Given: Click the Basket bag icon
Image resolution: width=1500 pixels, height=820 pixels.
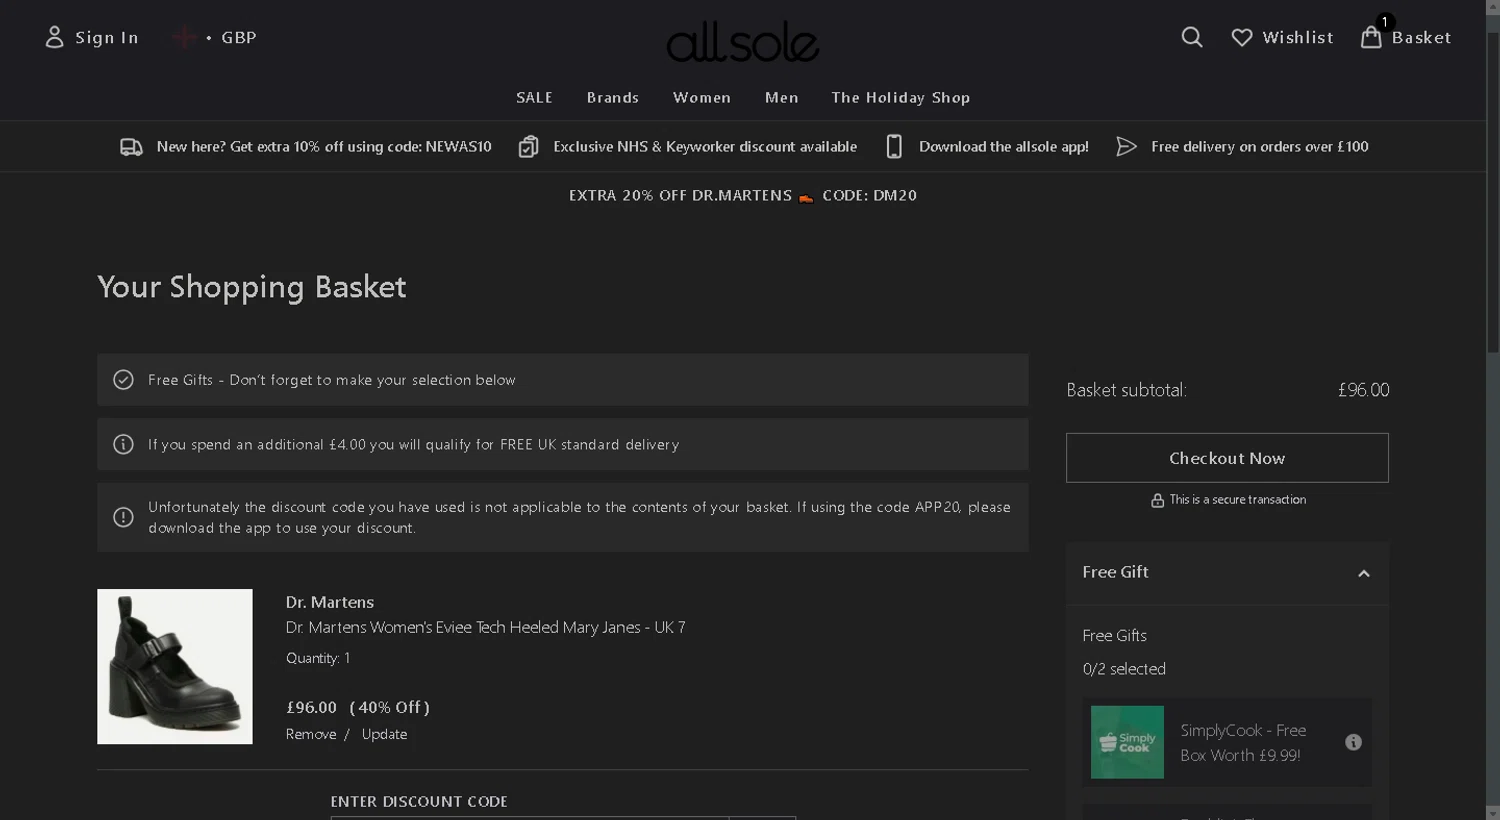Looking at the screenshot, I should click(1371, 37).
